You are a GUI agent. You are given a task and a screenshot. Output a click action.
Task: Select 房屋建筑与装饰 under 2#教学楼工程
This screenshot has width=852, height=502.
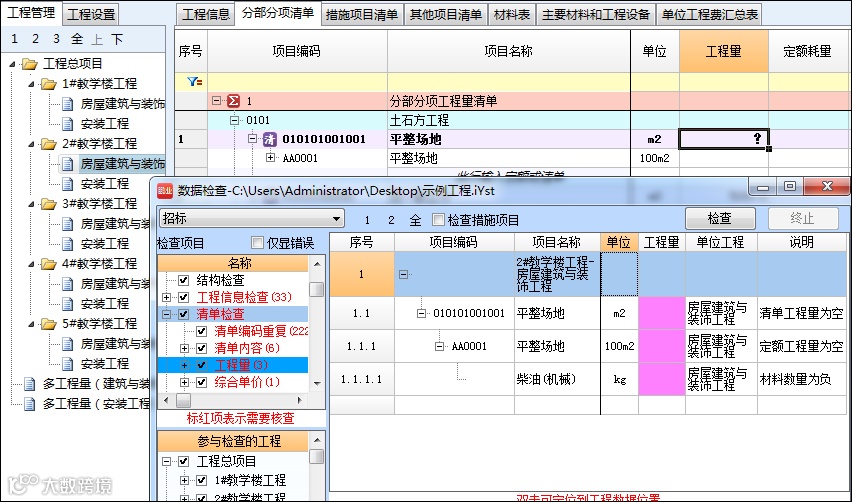click(122, 164)
